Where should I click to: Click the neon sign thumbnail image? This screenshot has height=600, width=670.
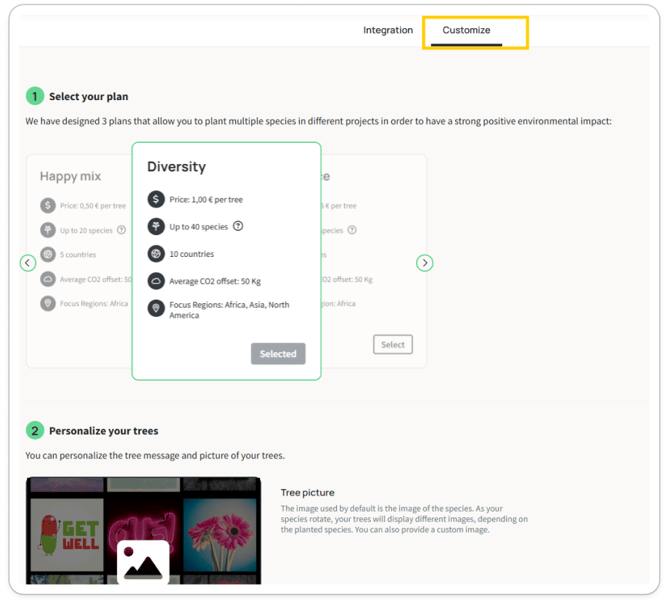tap(143, 526)
